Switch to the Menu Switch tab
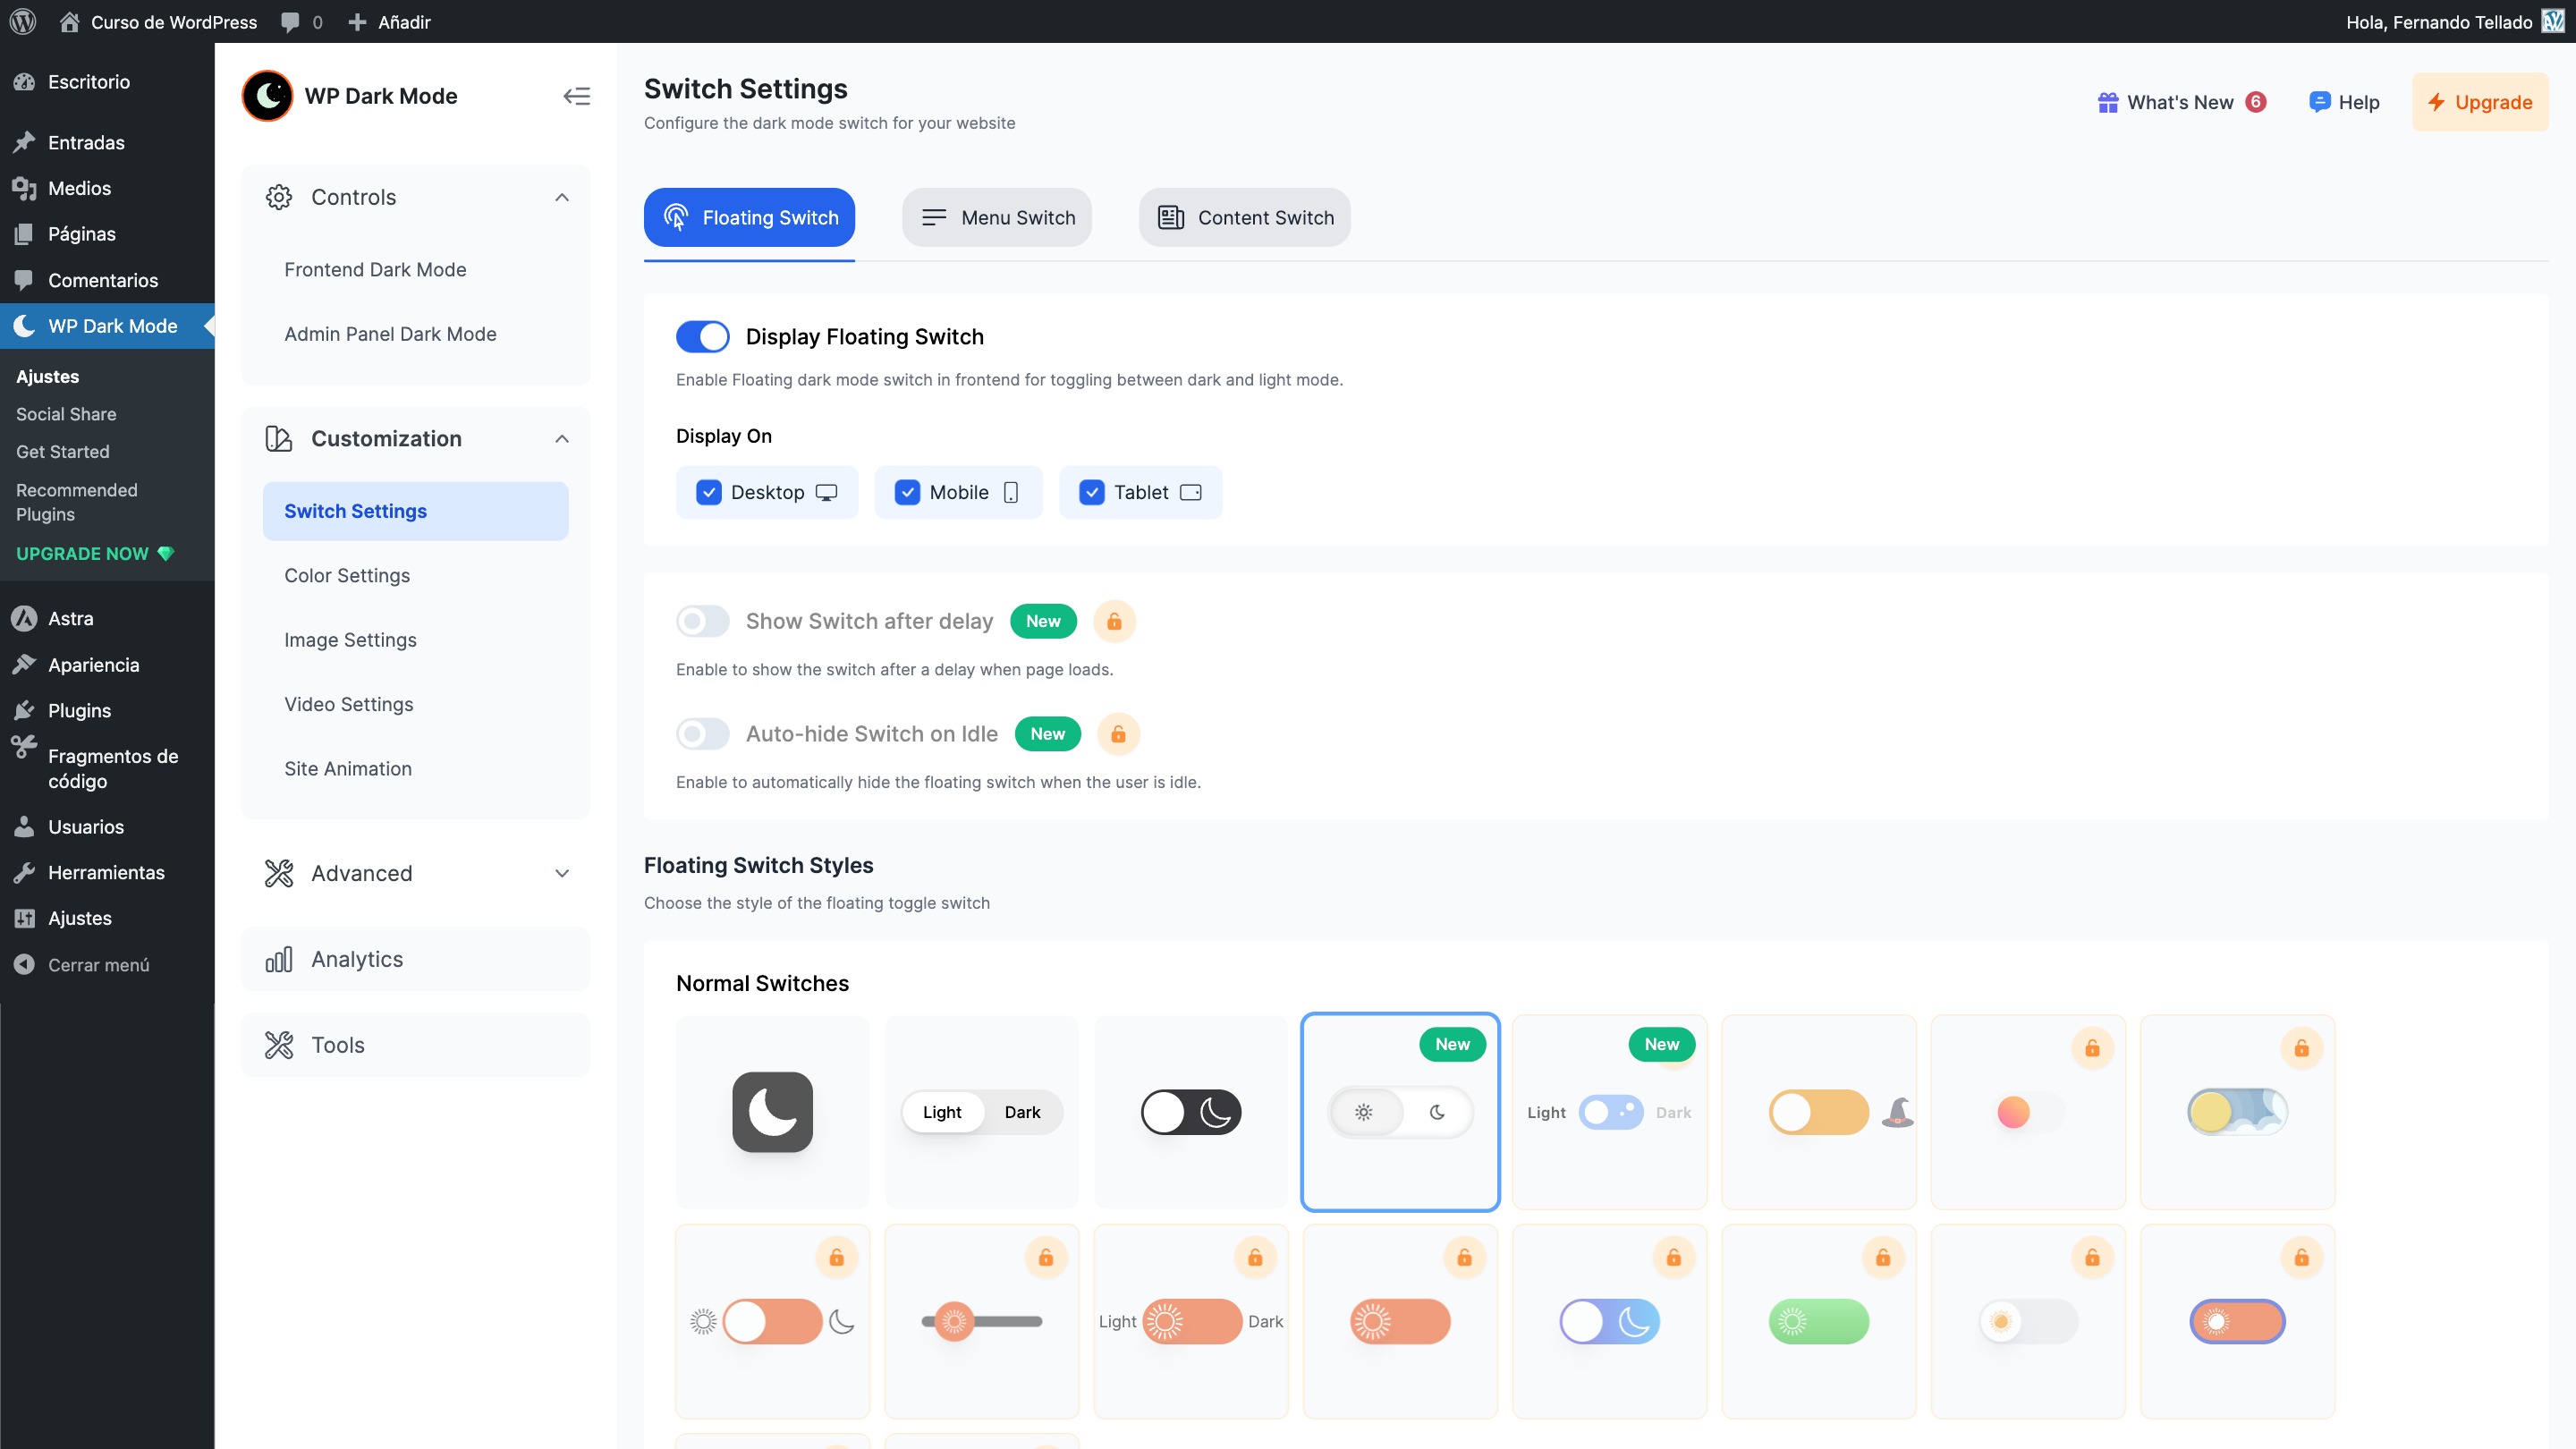This screenshot has width=2576, height=1449. pos(996,217)
